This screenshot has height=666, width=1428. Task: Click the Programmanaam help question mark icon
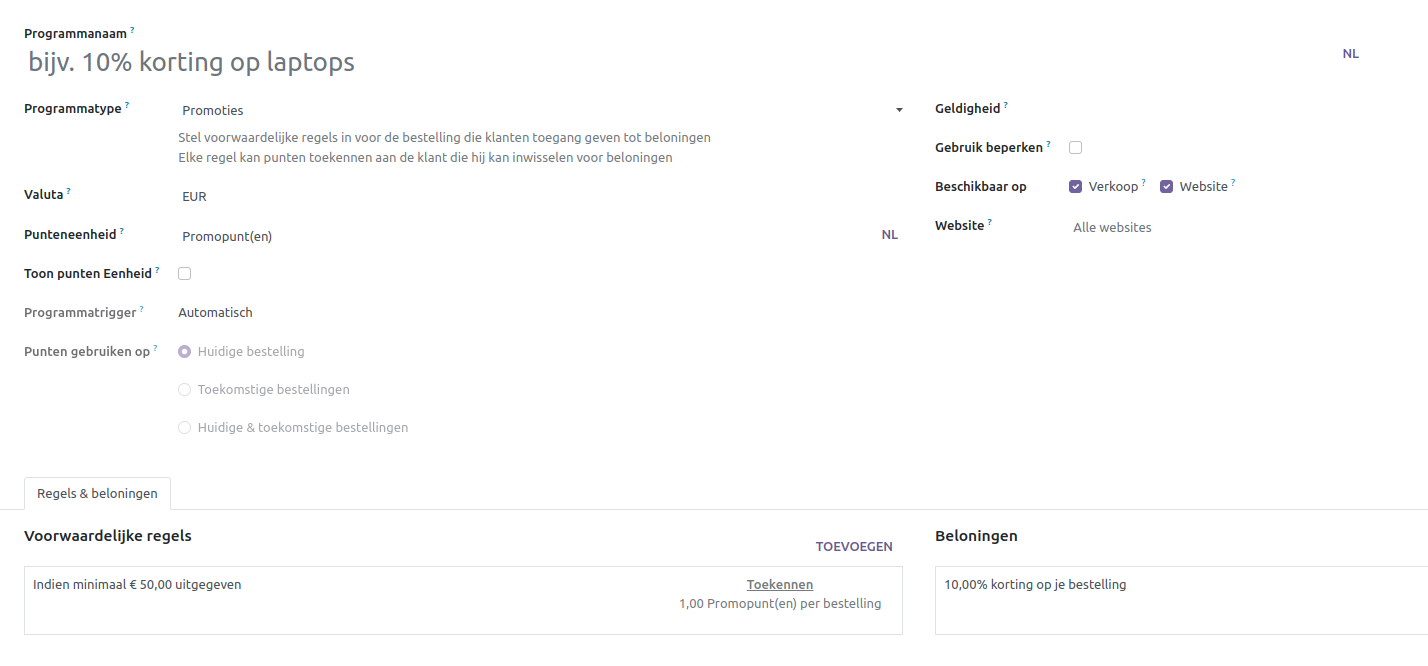(132, 31)
